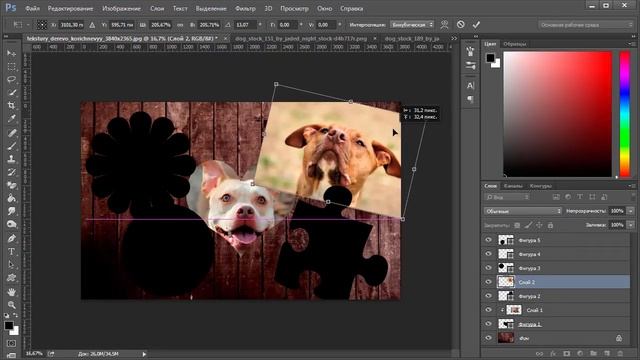Select the Path Selection tool

coord(11,264)
